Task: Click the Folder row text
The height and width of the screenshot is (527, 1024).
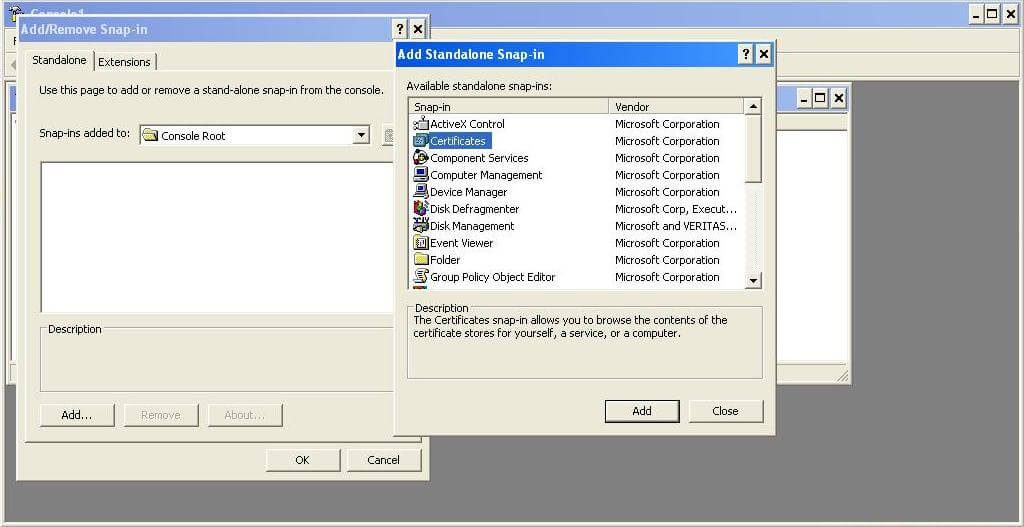Action: (445, 260)
